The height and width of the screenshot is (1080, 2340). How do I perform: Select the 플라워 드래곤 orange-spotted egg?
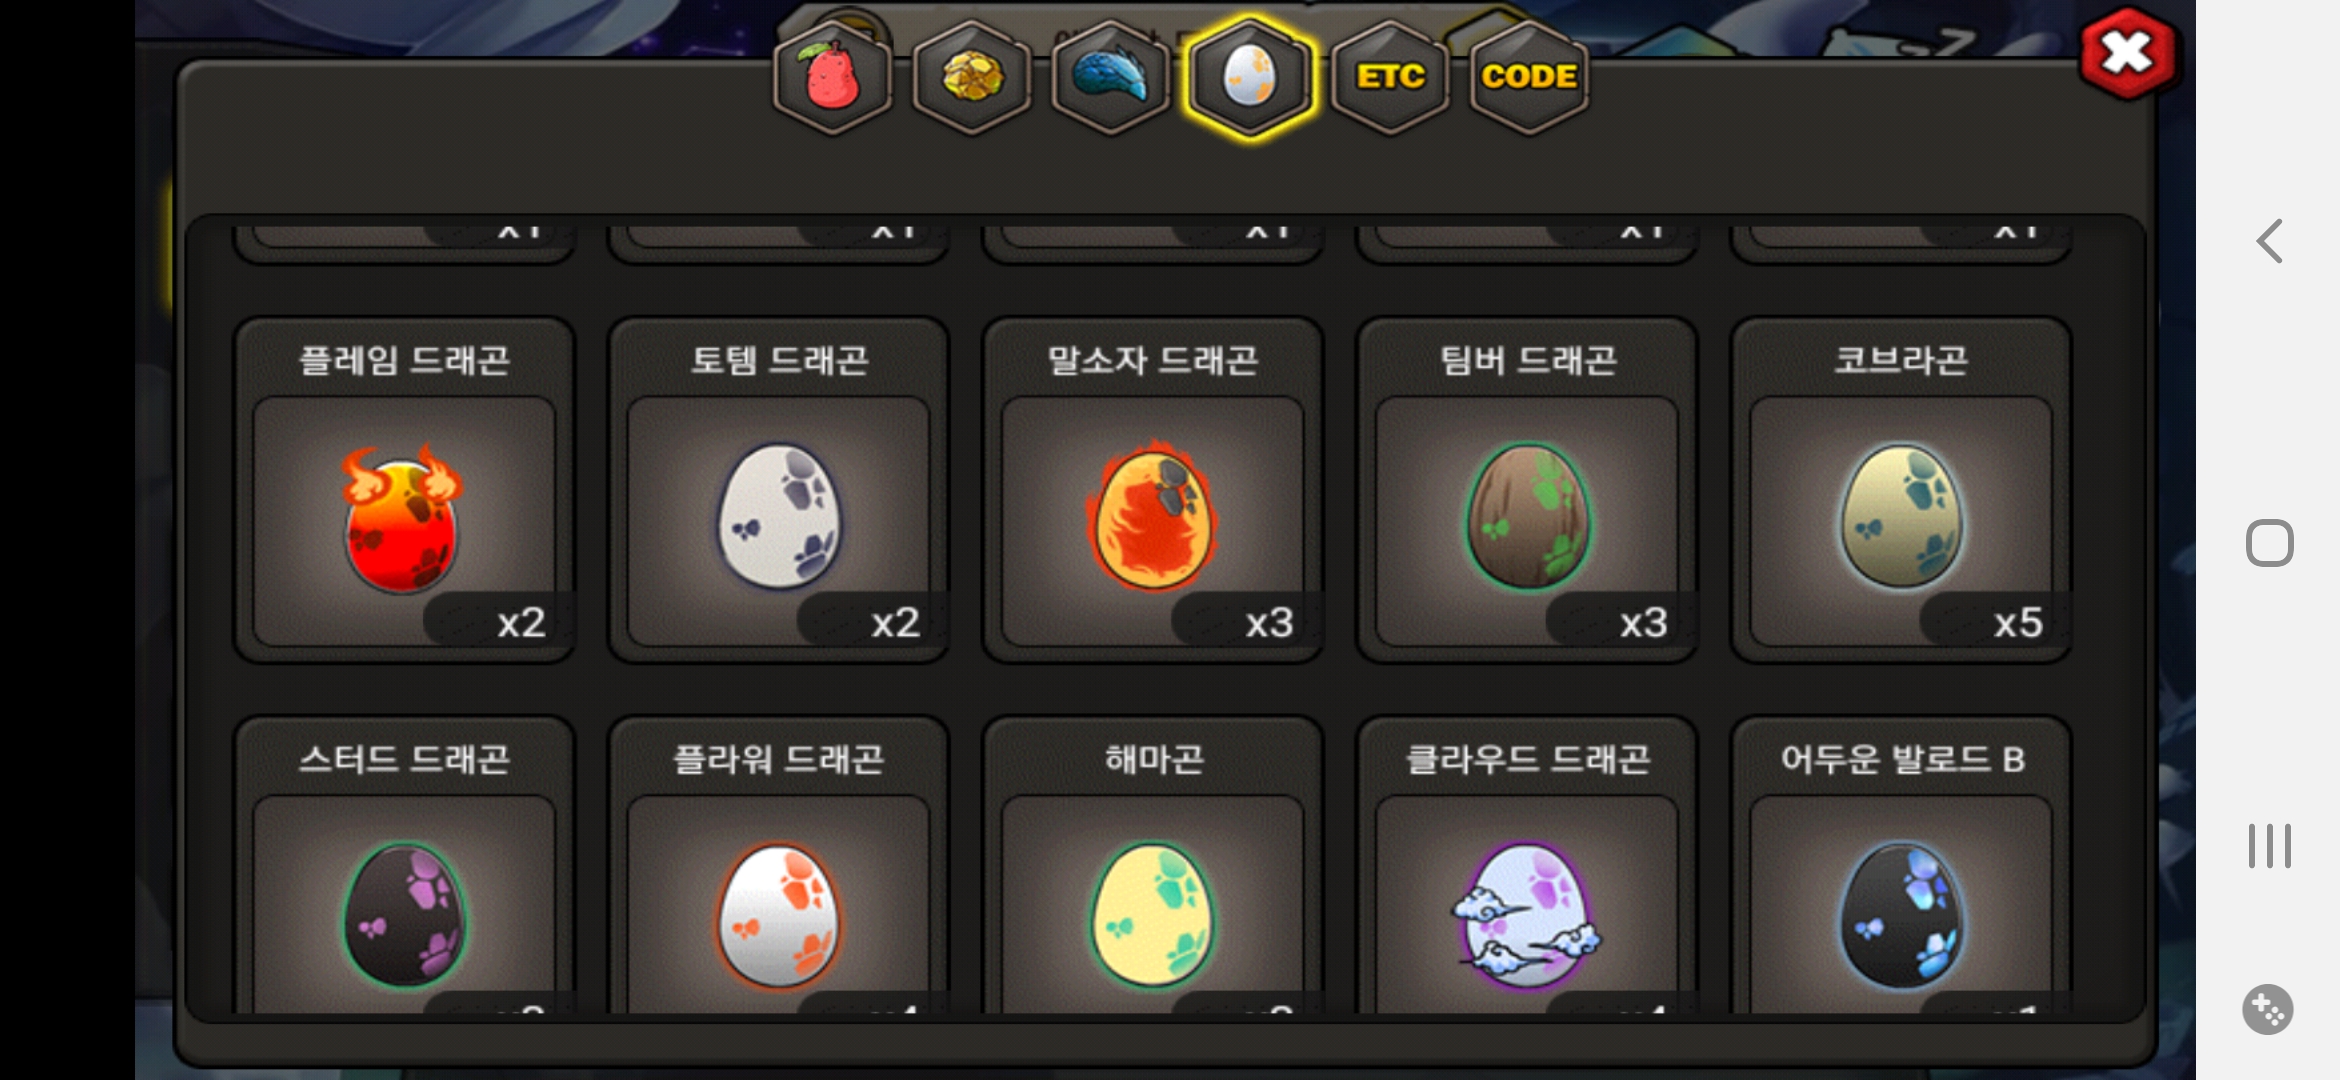pos(779,866)
